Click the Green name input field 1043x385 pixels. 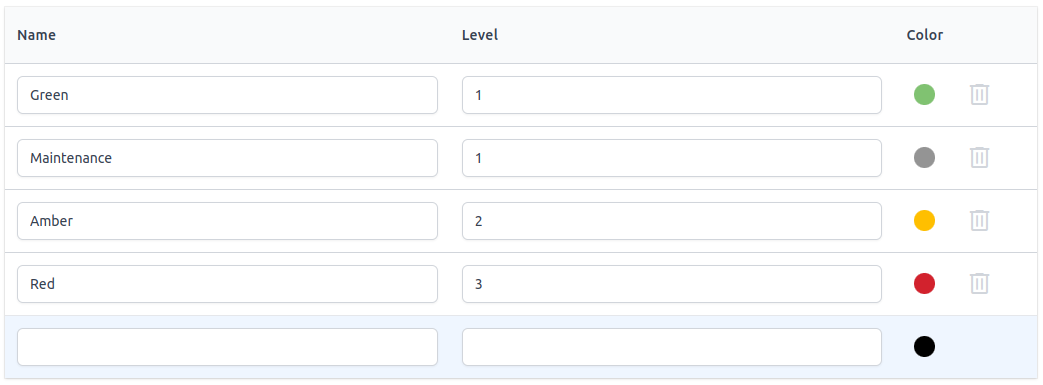(x=227, y=95)
